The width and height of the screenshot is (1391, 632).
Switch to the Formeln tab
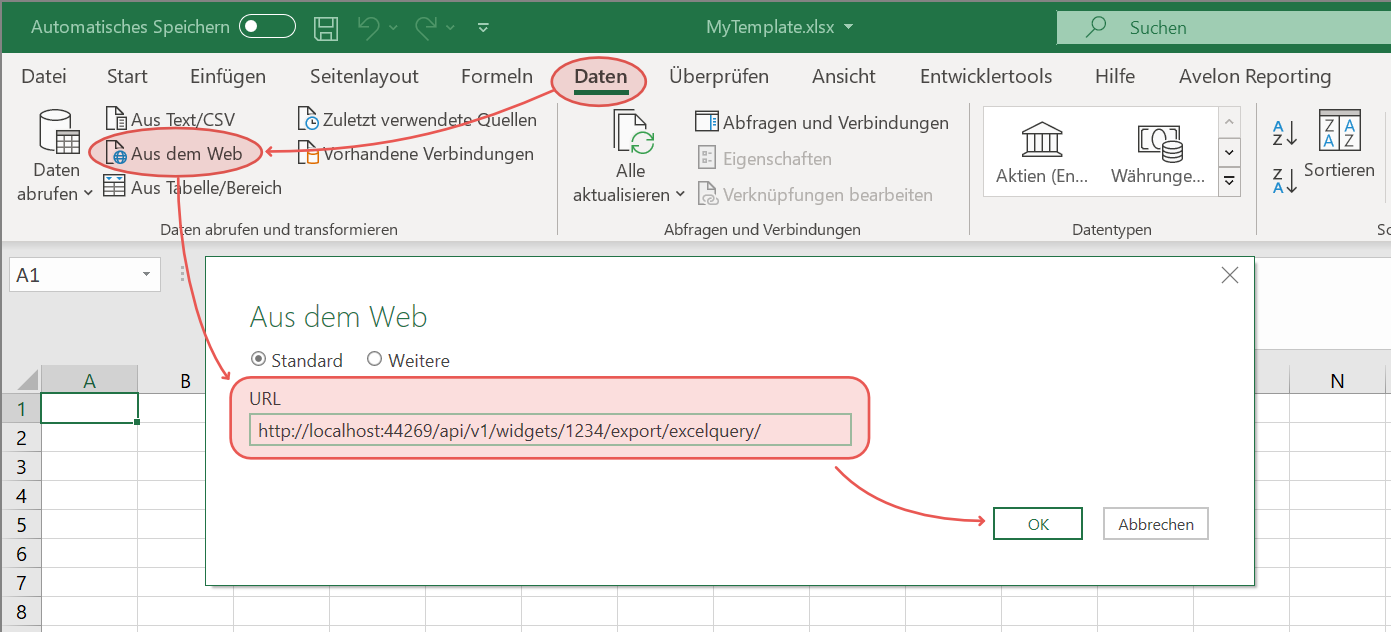pyautogui.click(x=497, y=76)
